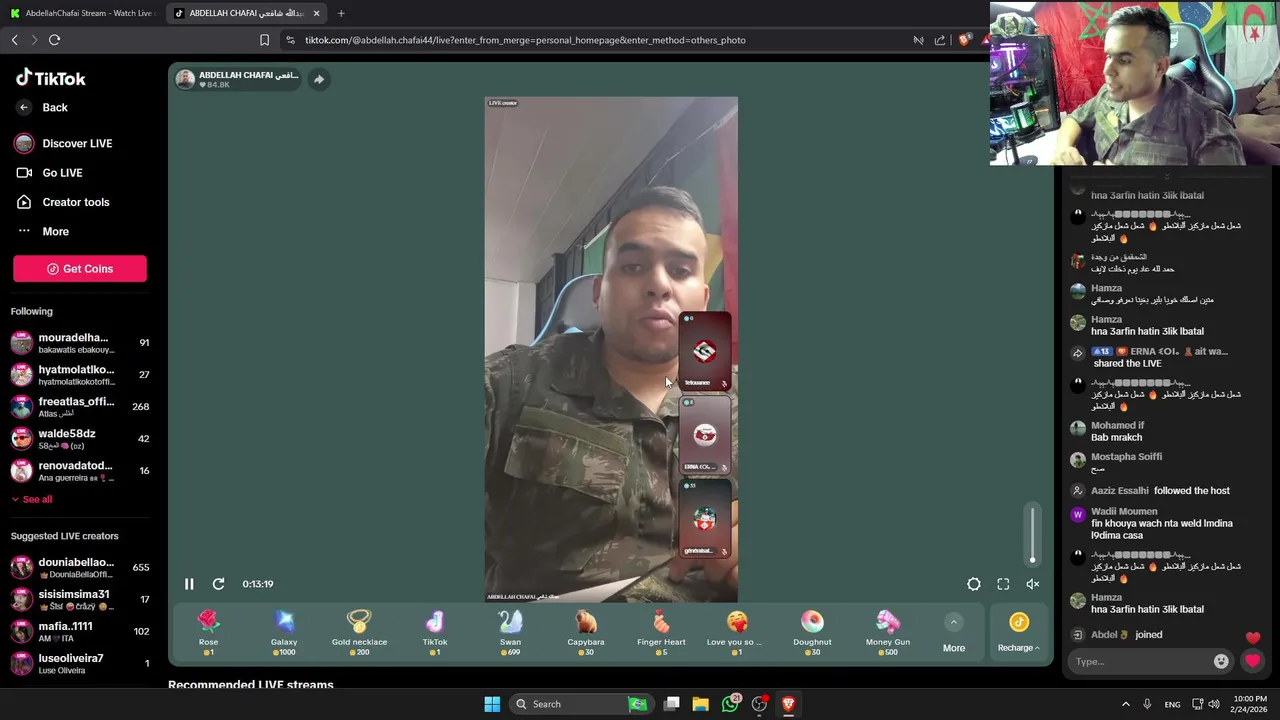Open Discover LIVE
This screenshot has height=720, width=1280.
tap(63, 143)
